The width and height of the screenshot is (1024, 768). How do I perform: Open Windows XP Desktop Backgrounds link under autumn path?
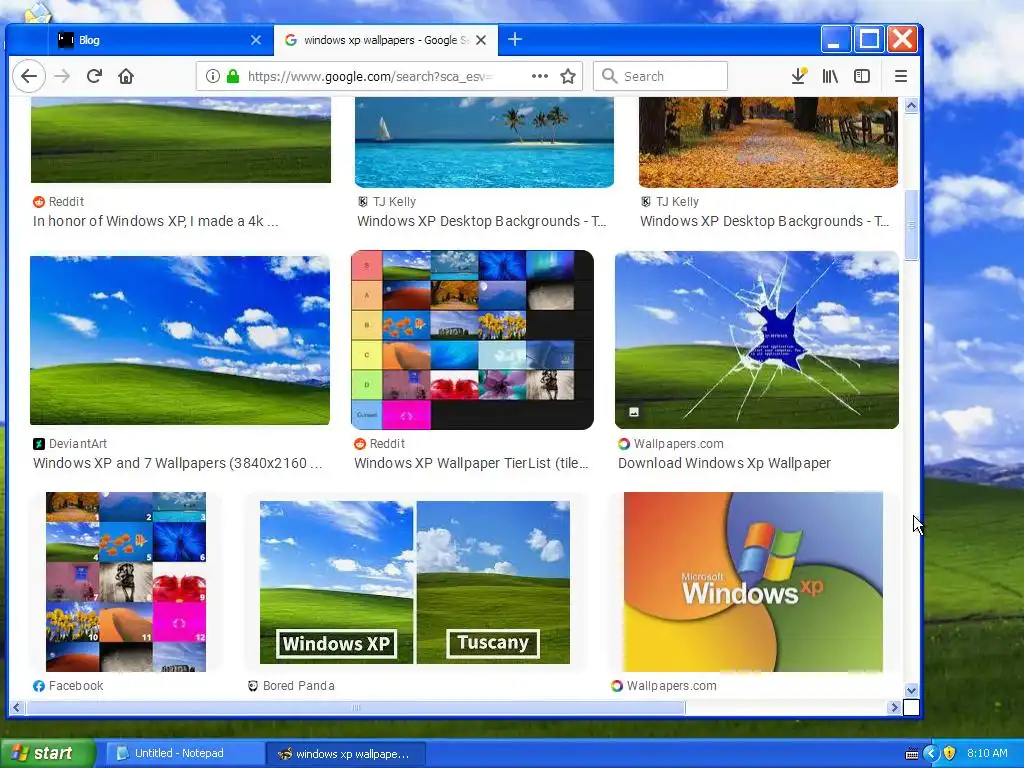click(x=765, y=221)
